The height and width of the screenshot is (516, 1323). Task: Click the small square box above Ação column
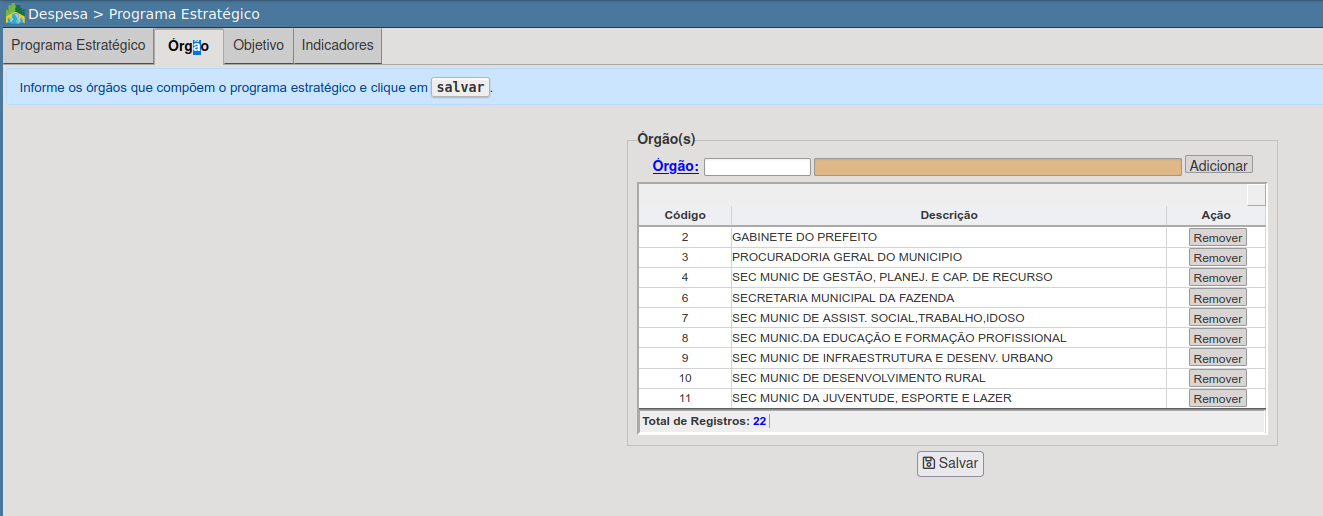click(x=1256, y=194)
